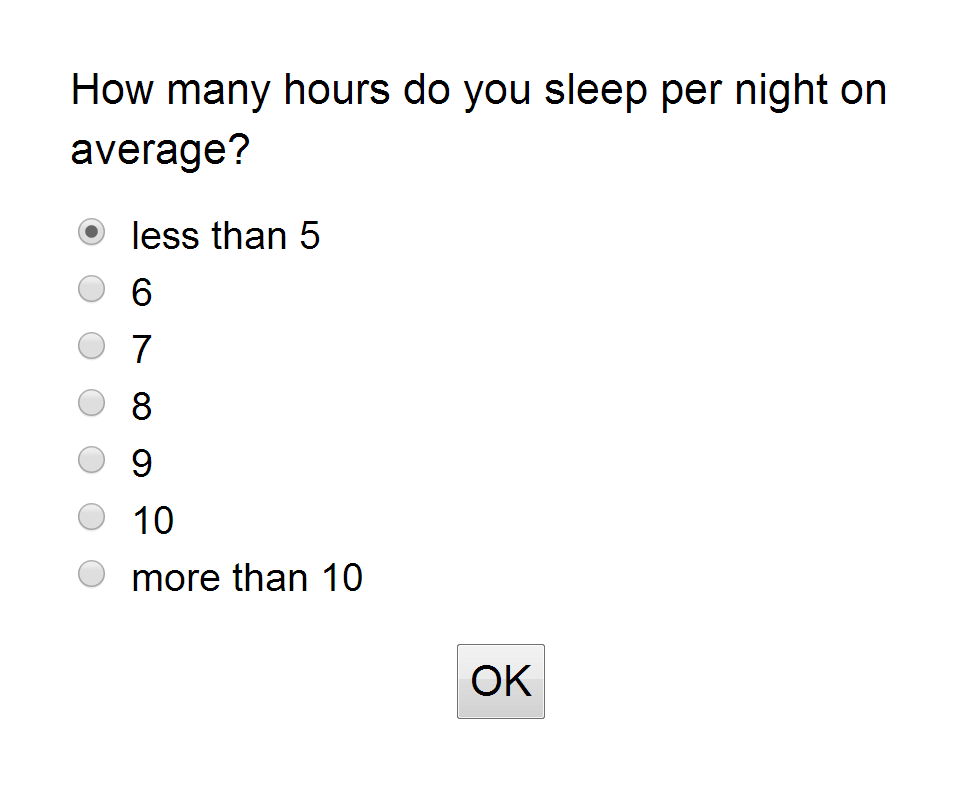The width and height of the screenshot is (975, 793).
Task: Click the "9" answer label
Action: point(140,461)
